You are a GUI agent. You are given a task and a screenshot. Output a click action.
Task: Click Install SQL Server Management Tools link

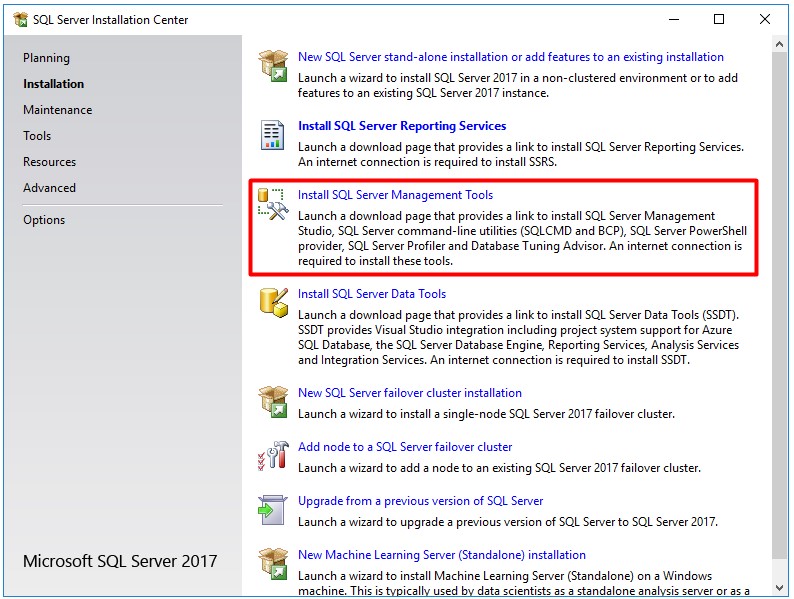(x=395, y=195)
